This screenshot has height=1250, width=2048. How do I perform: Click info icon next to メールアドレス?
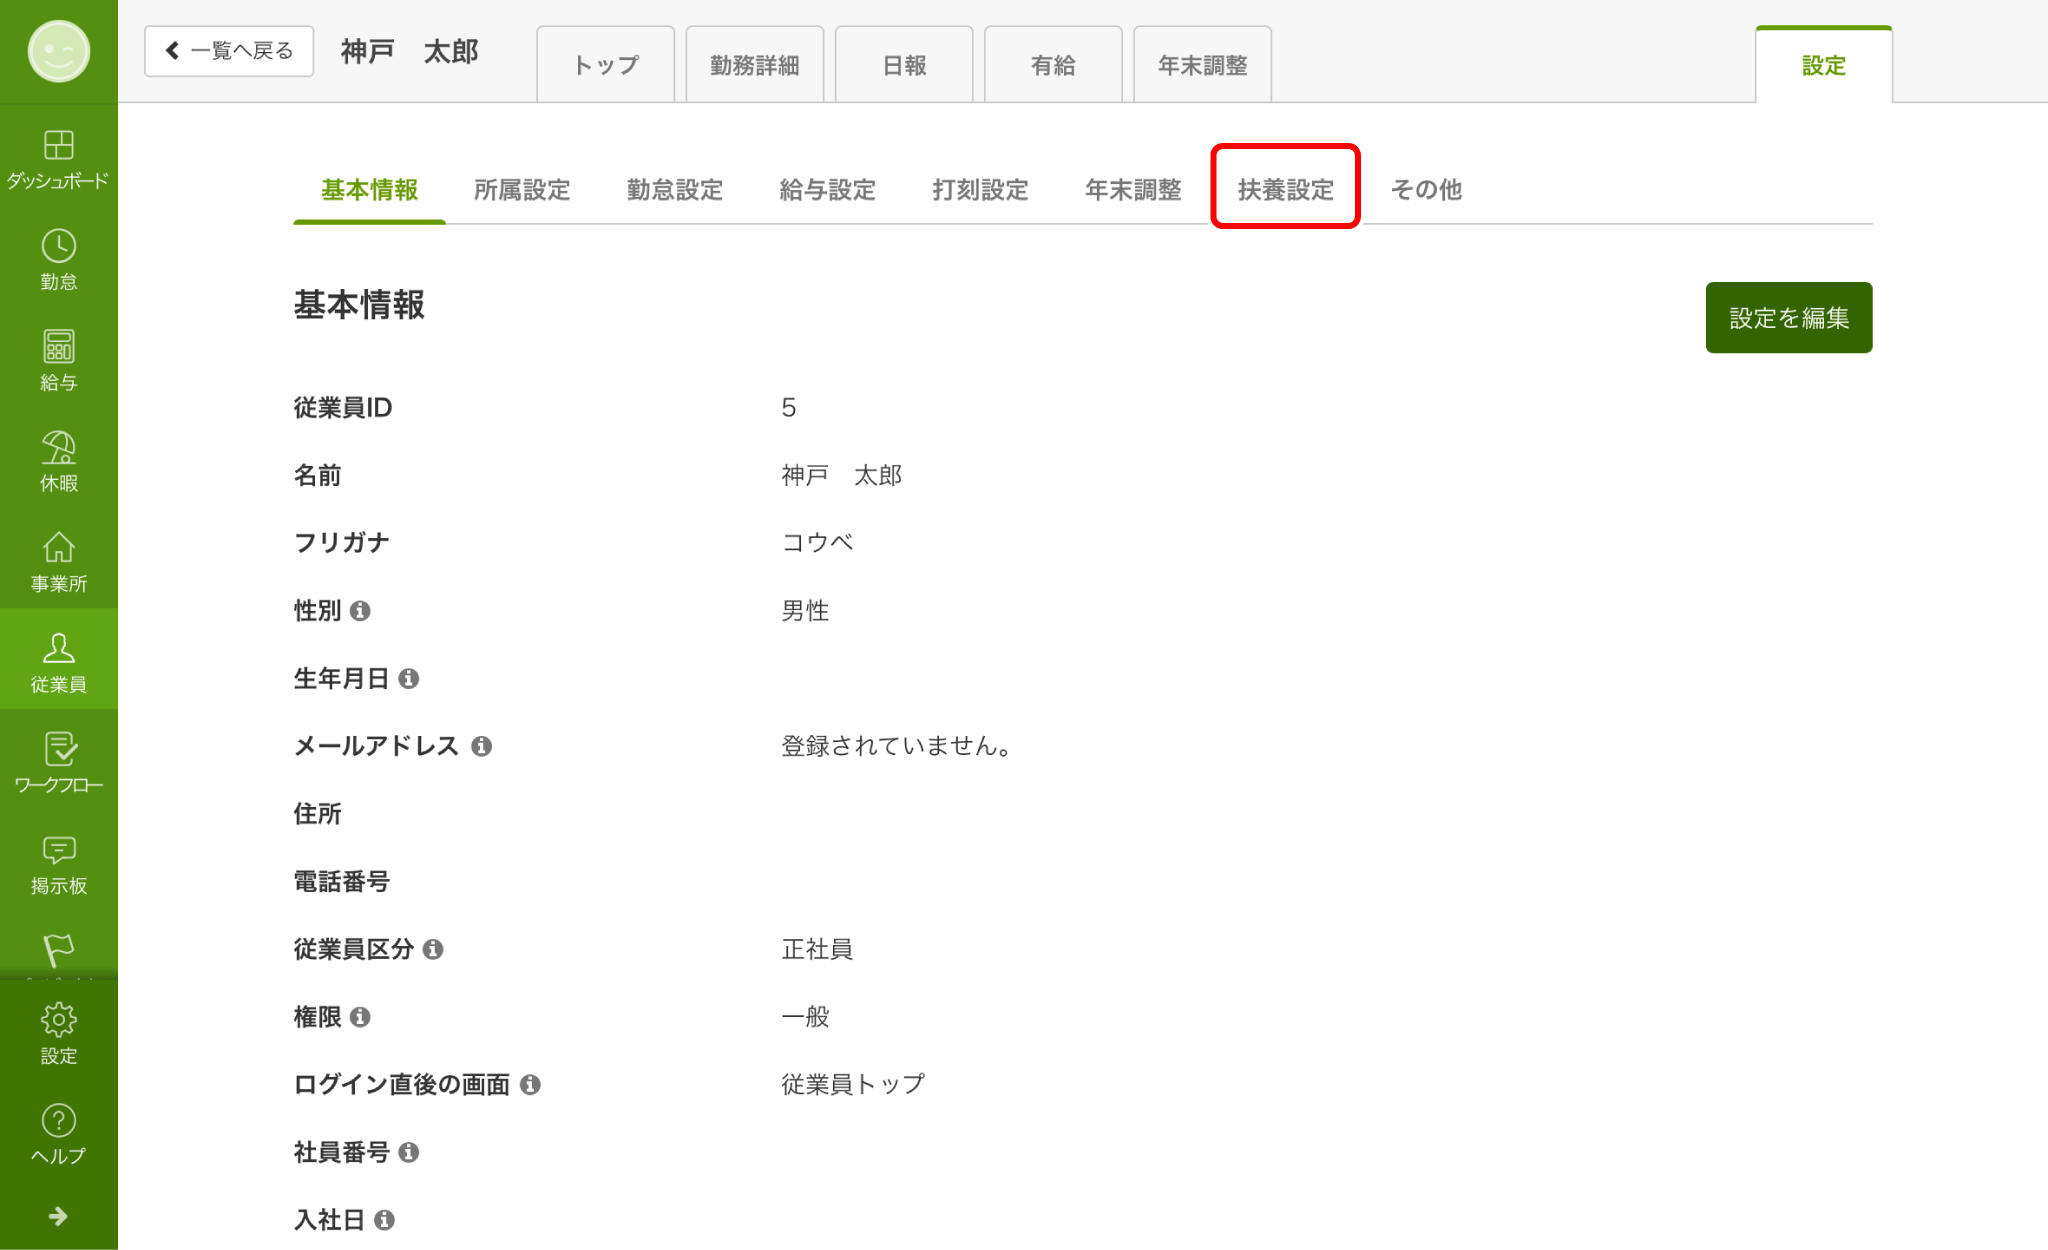[x=481, y=746]
